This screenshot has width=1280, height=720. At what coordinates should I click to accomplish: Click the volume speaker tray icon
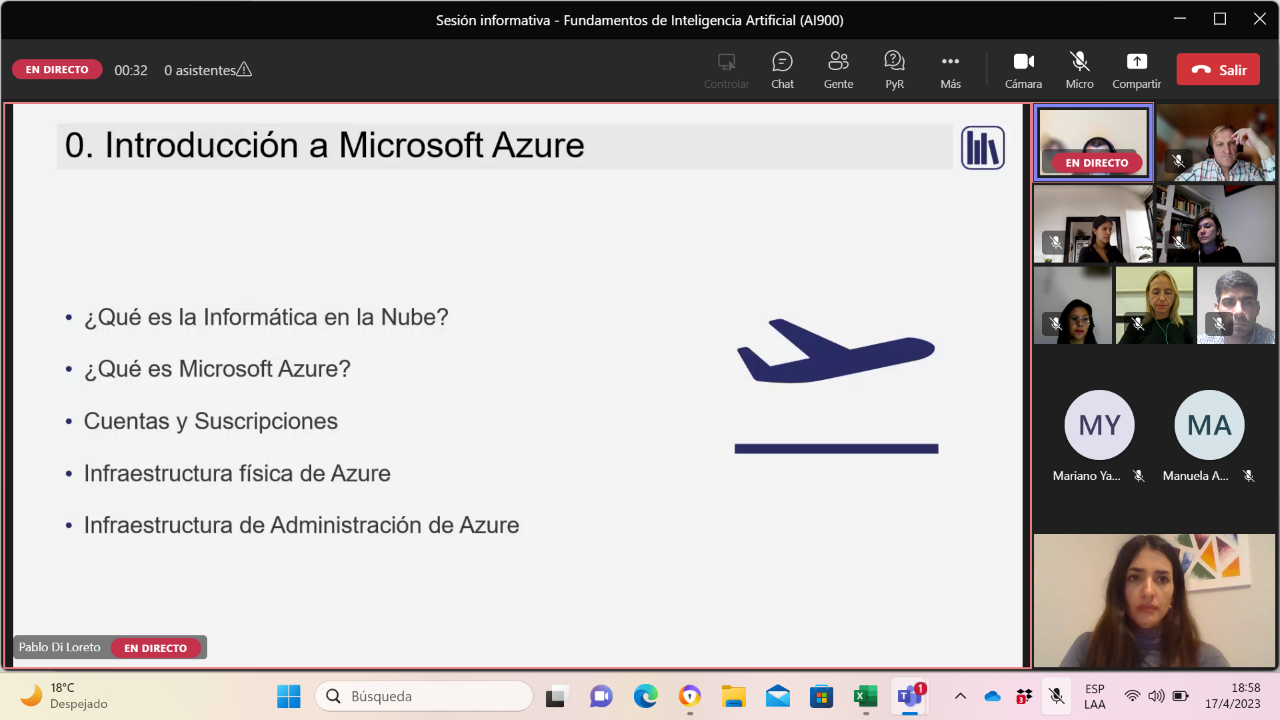[x=1156, y=696]
